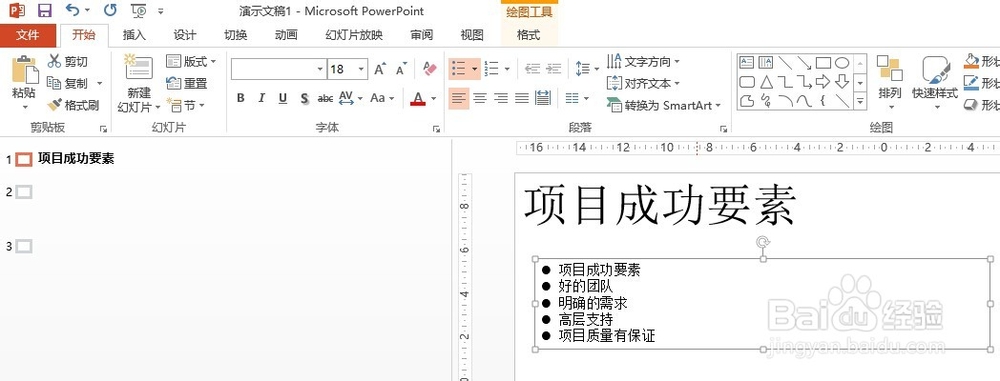Switch to the Design (设计) tab

tap(185, 35)
